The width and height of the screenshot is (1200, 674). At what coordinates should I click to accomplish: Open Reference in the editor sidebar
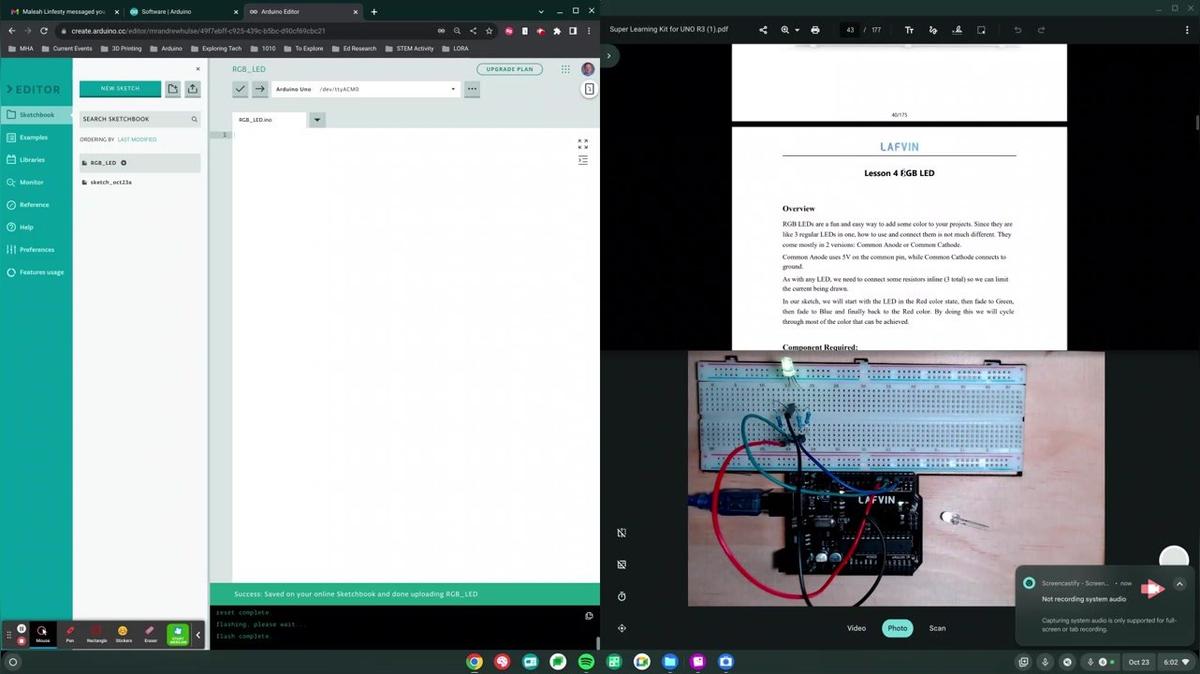pyautogui.click(x=36, y=205)
